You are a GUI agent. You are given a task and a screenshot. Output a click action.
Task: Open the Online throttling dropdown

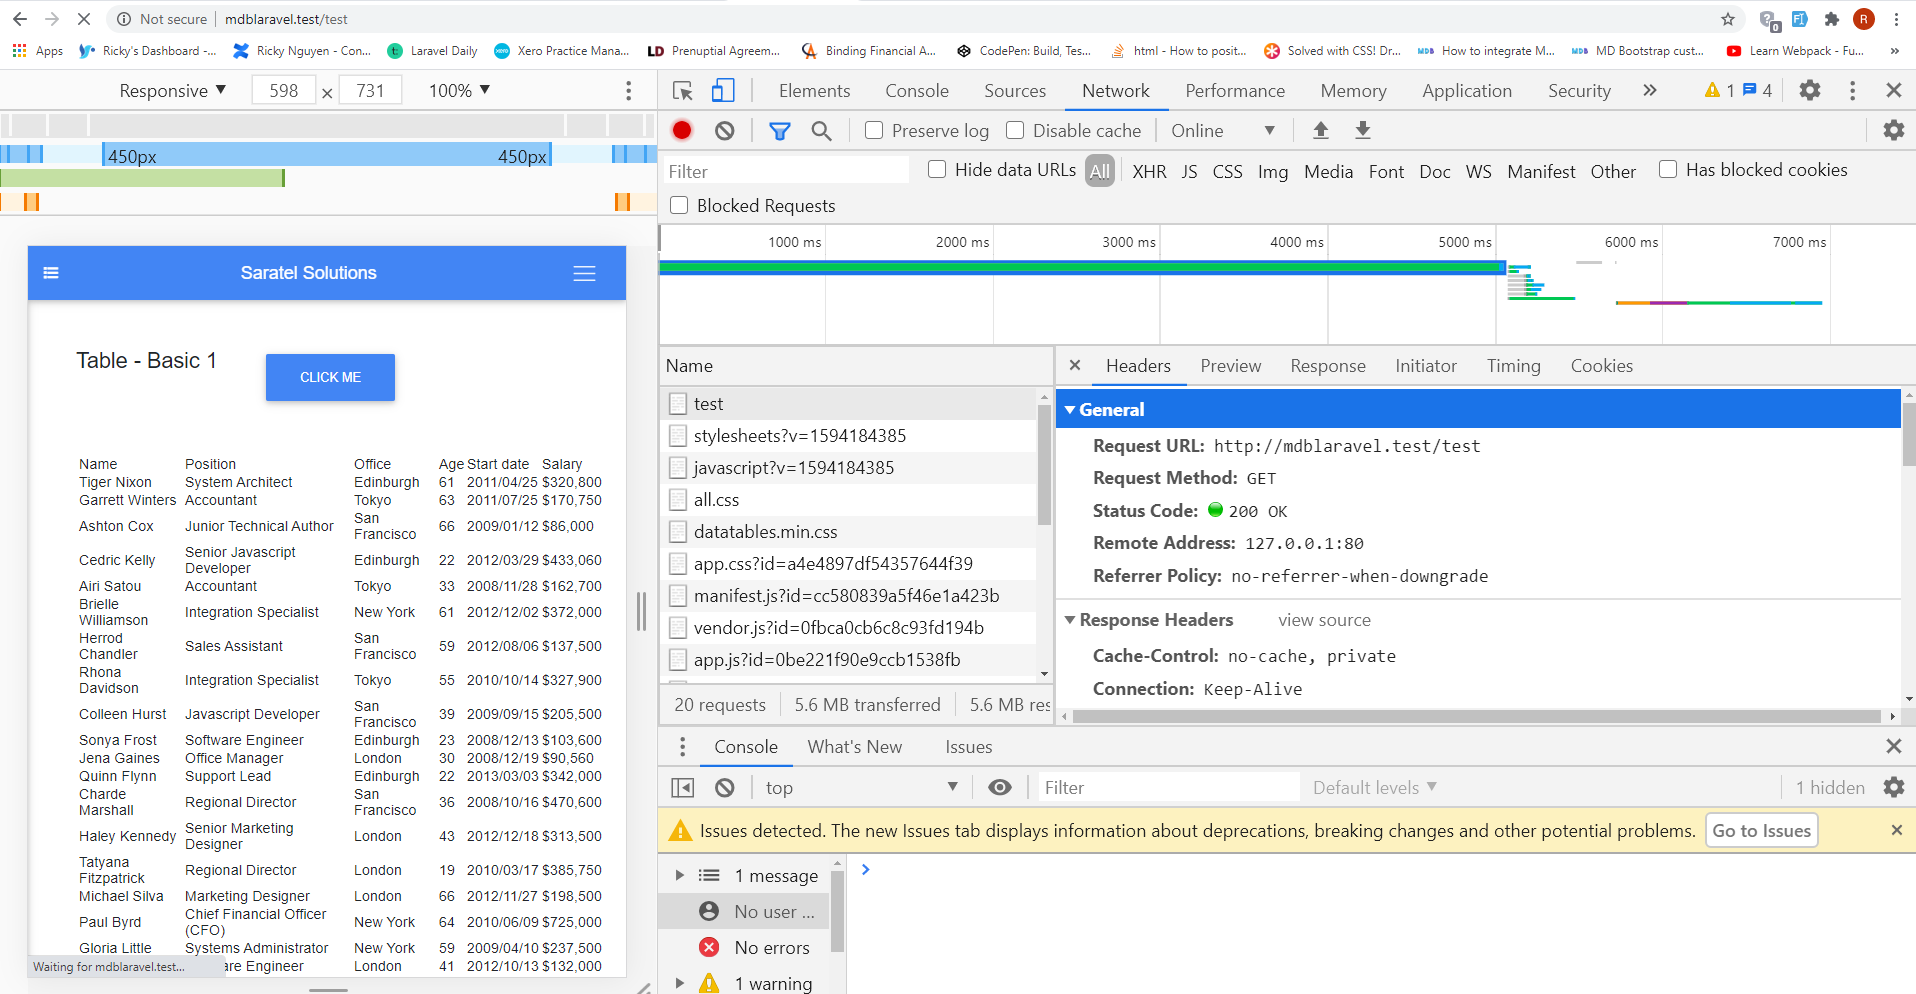(1222, 130)
